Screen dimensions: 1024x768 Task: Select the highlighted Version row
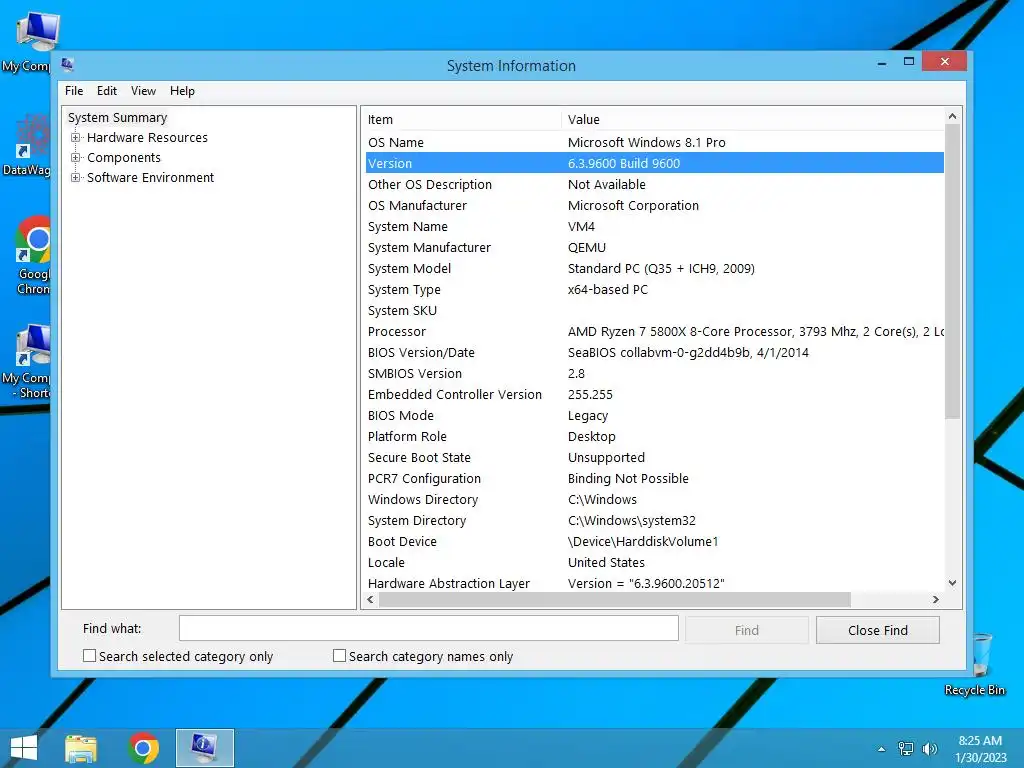click(x=654, y=163)
